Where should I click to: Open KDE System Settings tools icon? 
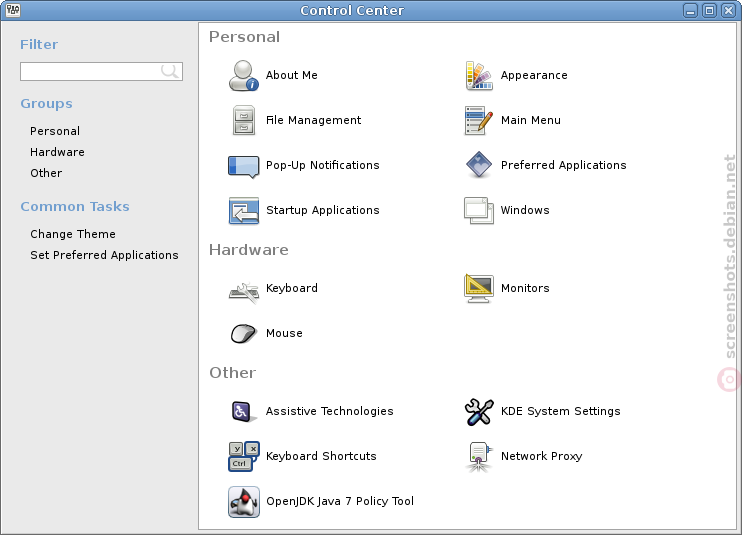479,411
